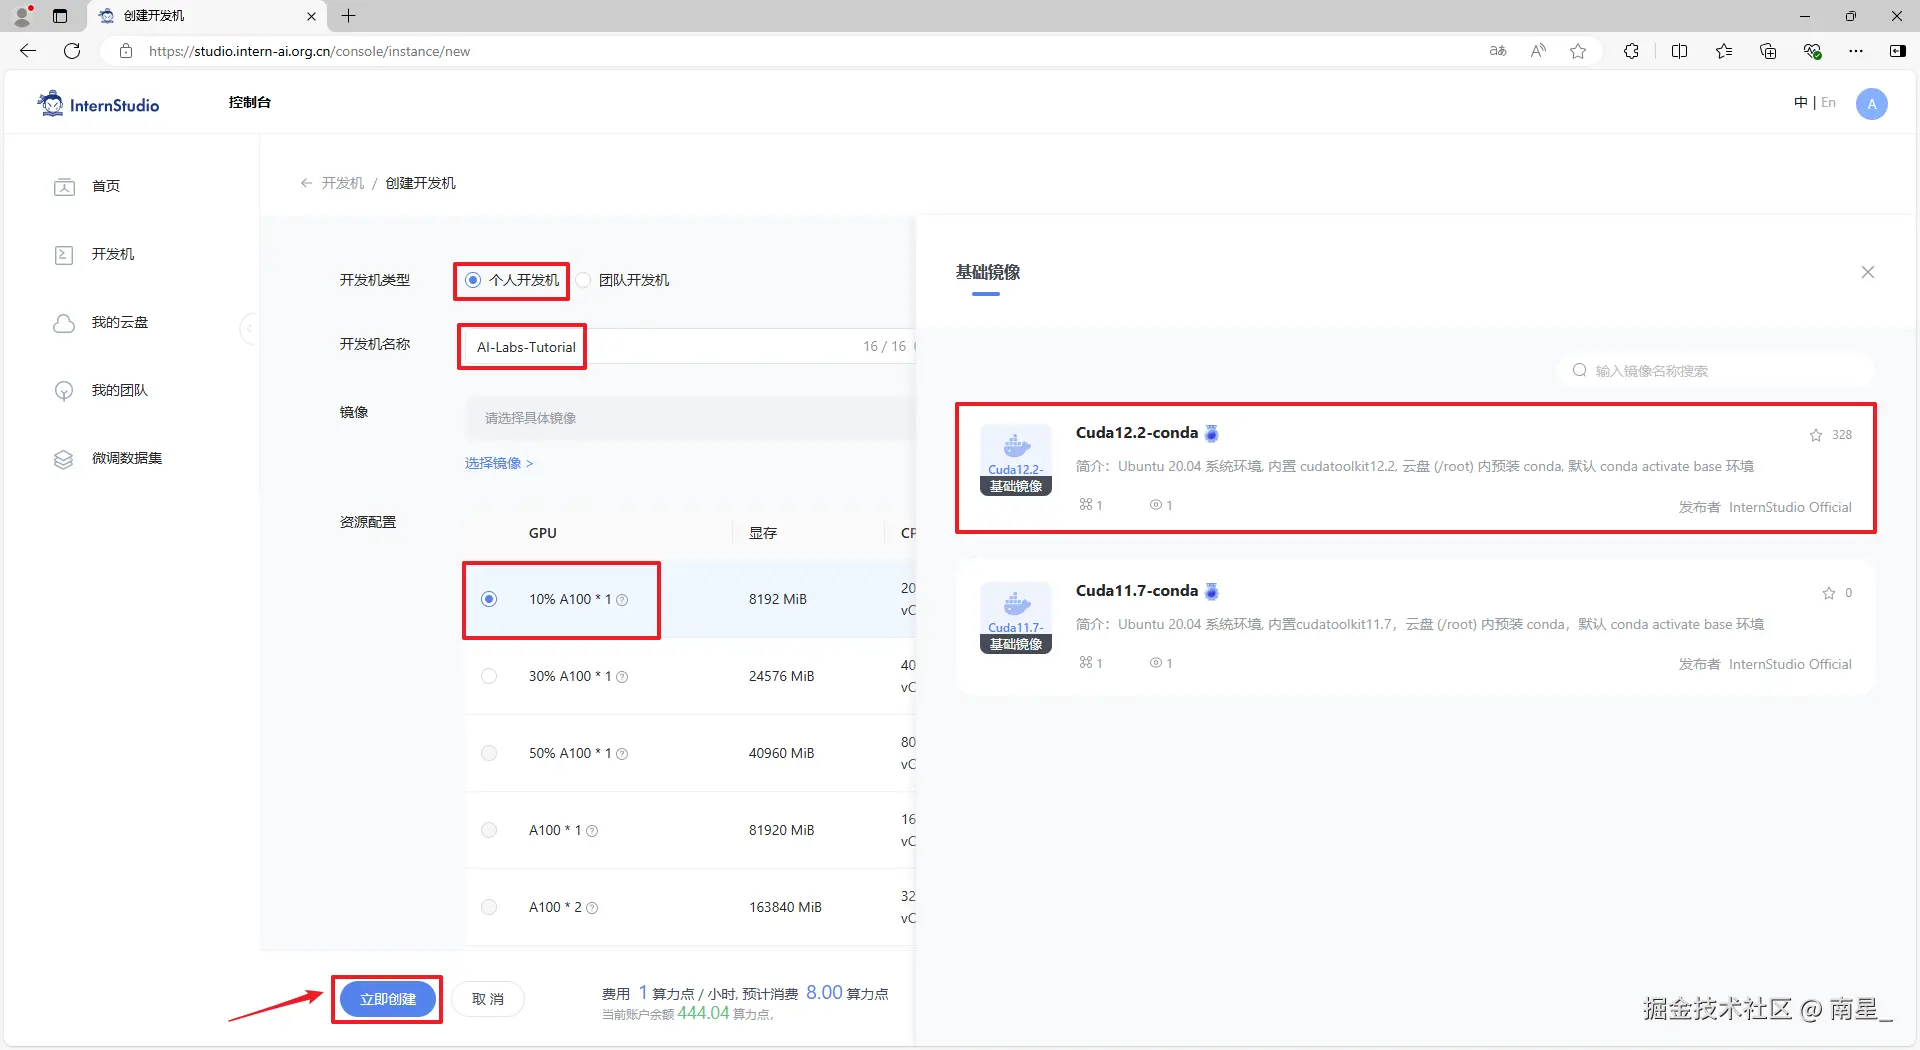Go to 微调数据集 in sidebar
The height and width of the screenshot is (1050, 1920).
127,458
